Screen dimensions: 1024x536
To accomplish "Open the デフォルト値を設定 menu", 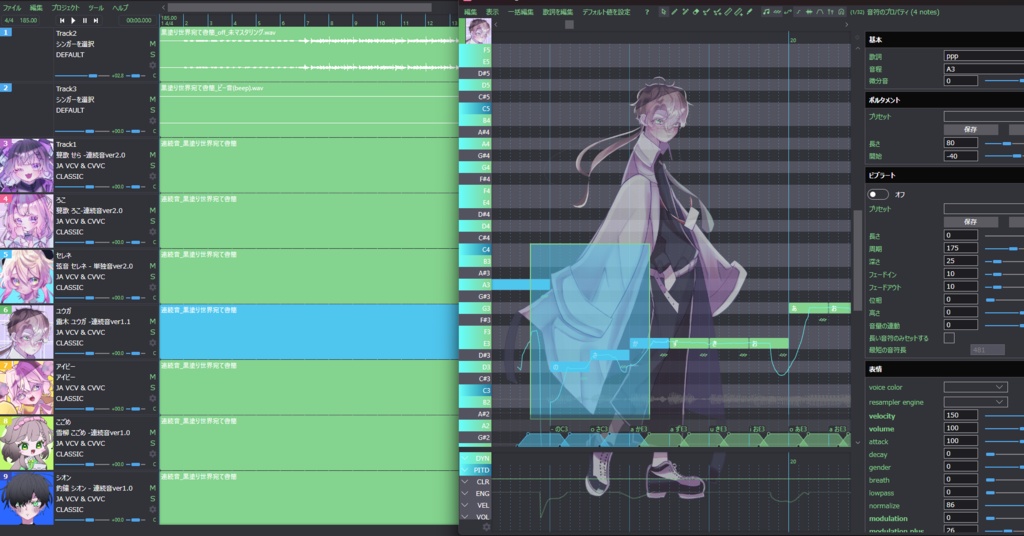I will tap(607, 12).
